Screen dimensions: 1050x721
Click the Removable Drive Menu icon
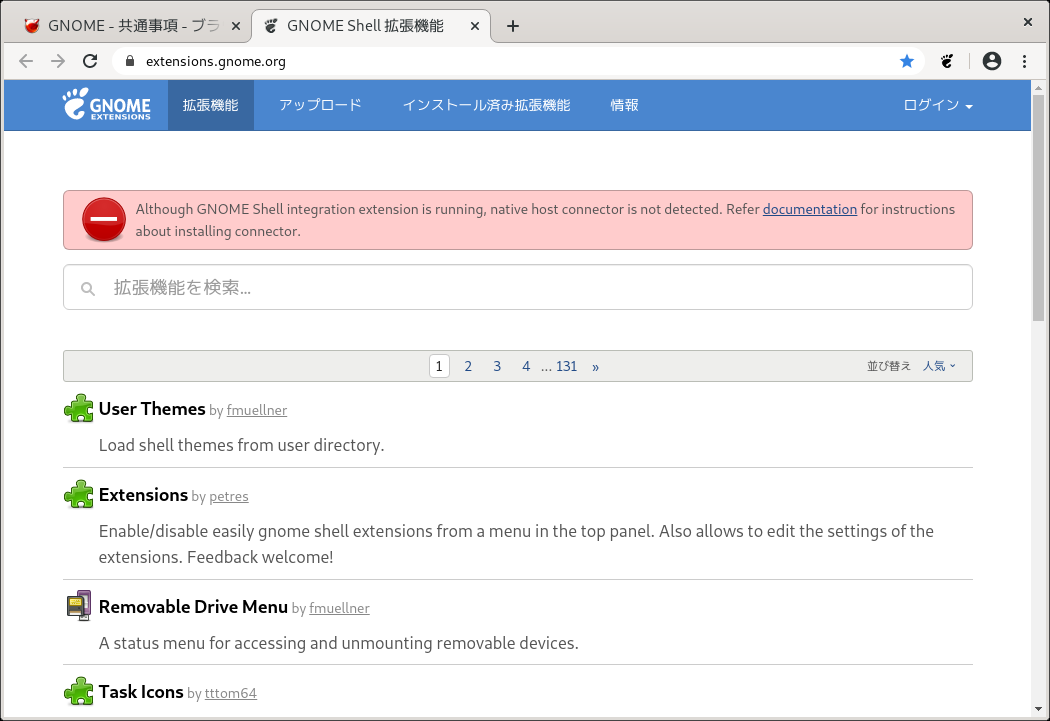point(79,606)
